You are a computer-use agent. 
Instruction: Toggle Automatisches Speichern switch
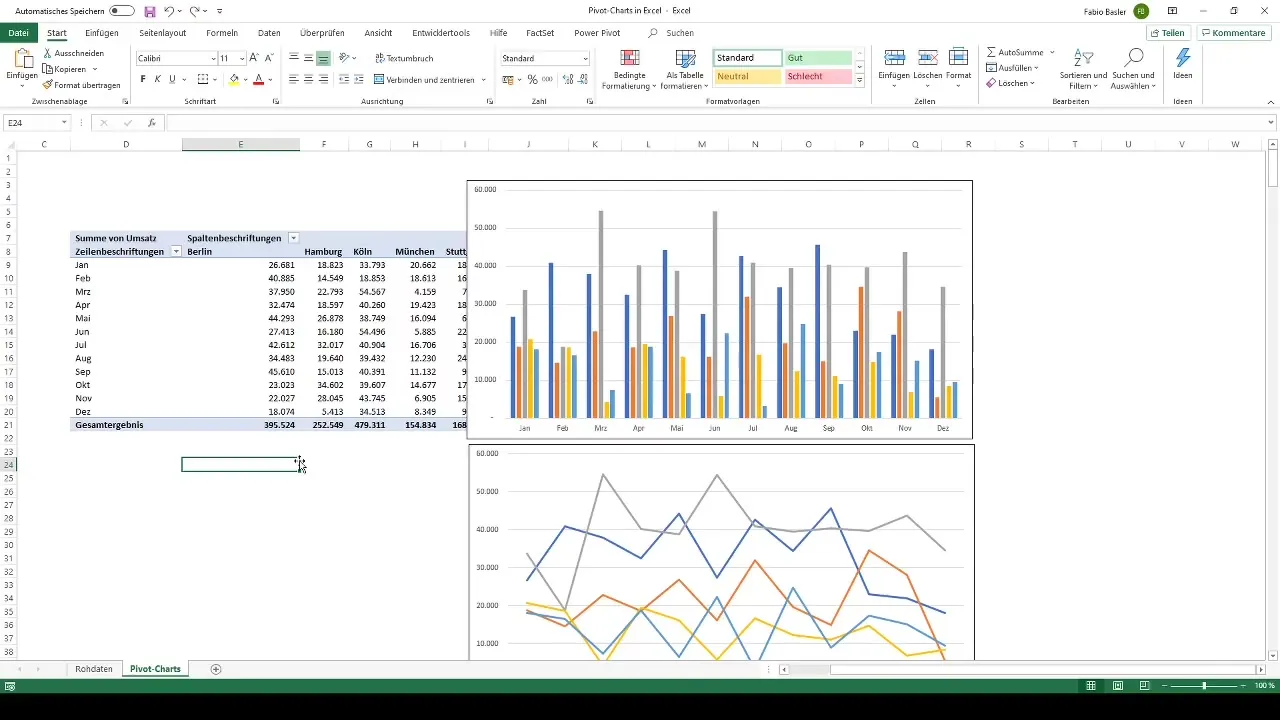122,10
